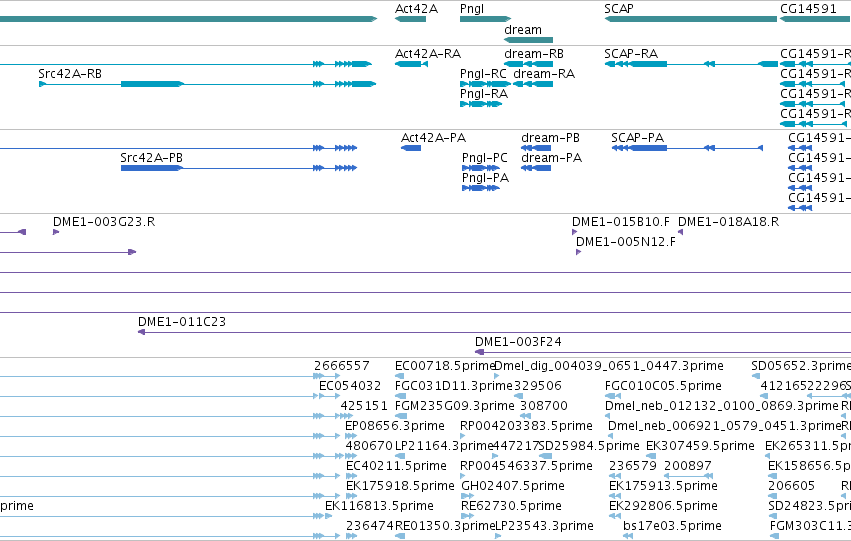Select EST label 425151
Image resolution: width=851 pixels, height=541 pixels.
tap(364, 406)
